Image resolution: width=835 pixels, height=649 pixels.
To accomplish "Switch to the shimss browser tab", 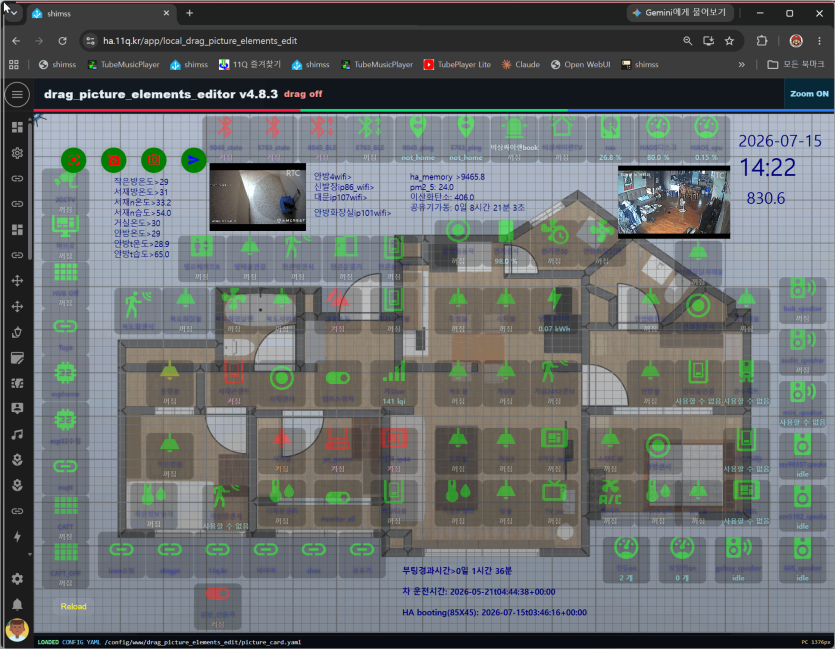I will coord(101,13).
